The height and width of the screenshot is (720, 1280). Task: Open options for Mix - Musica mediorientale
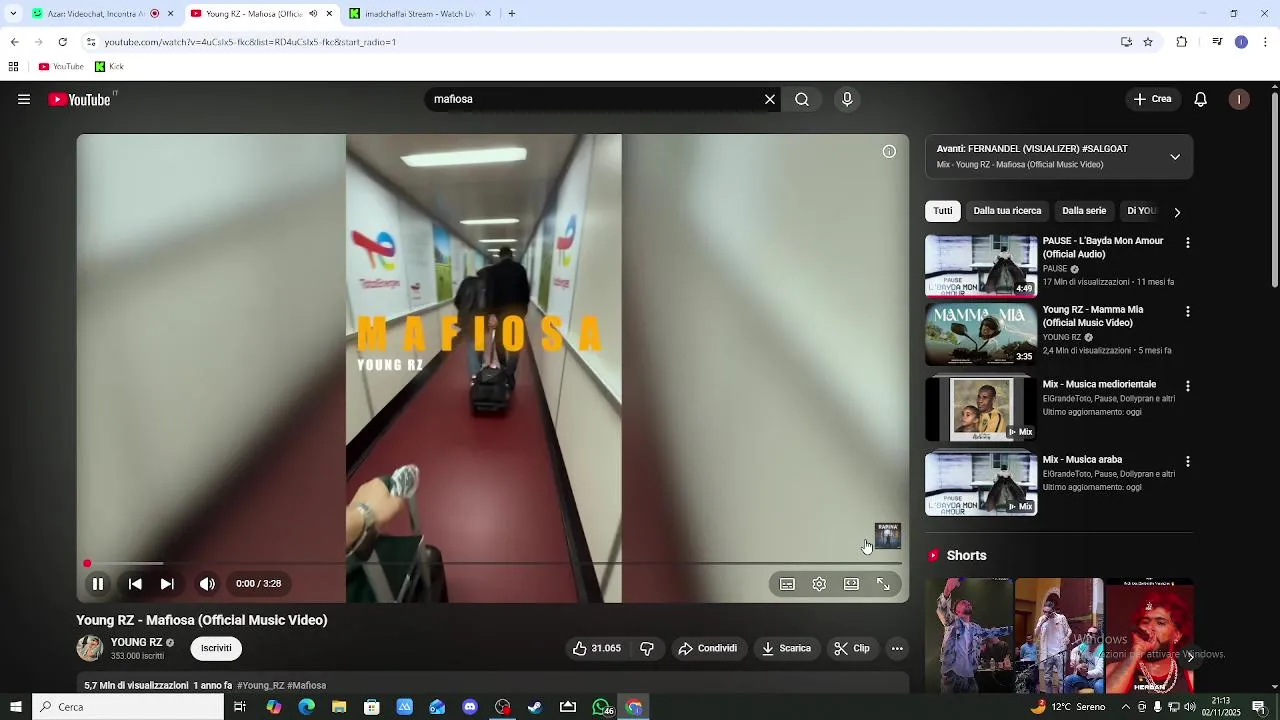tap(1188, 386)
